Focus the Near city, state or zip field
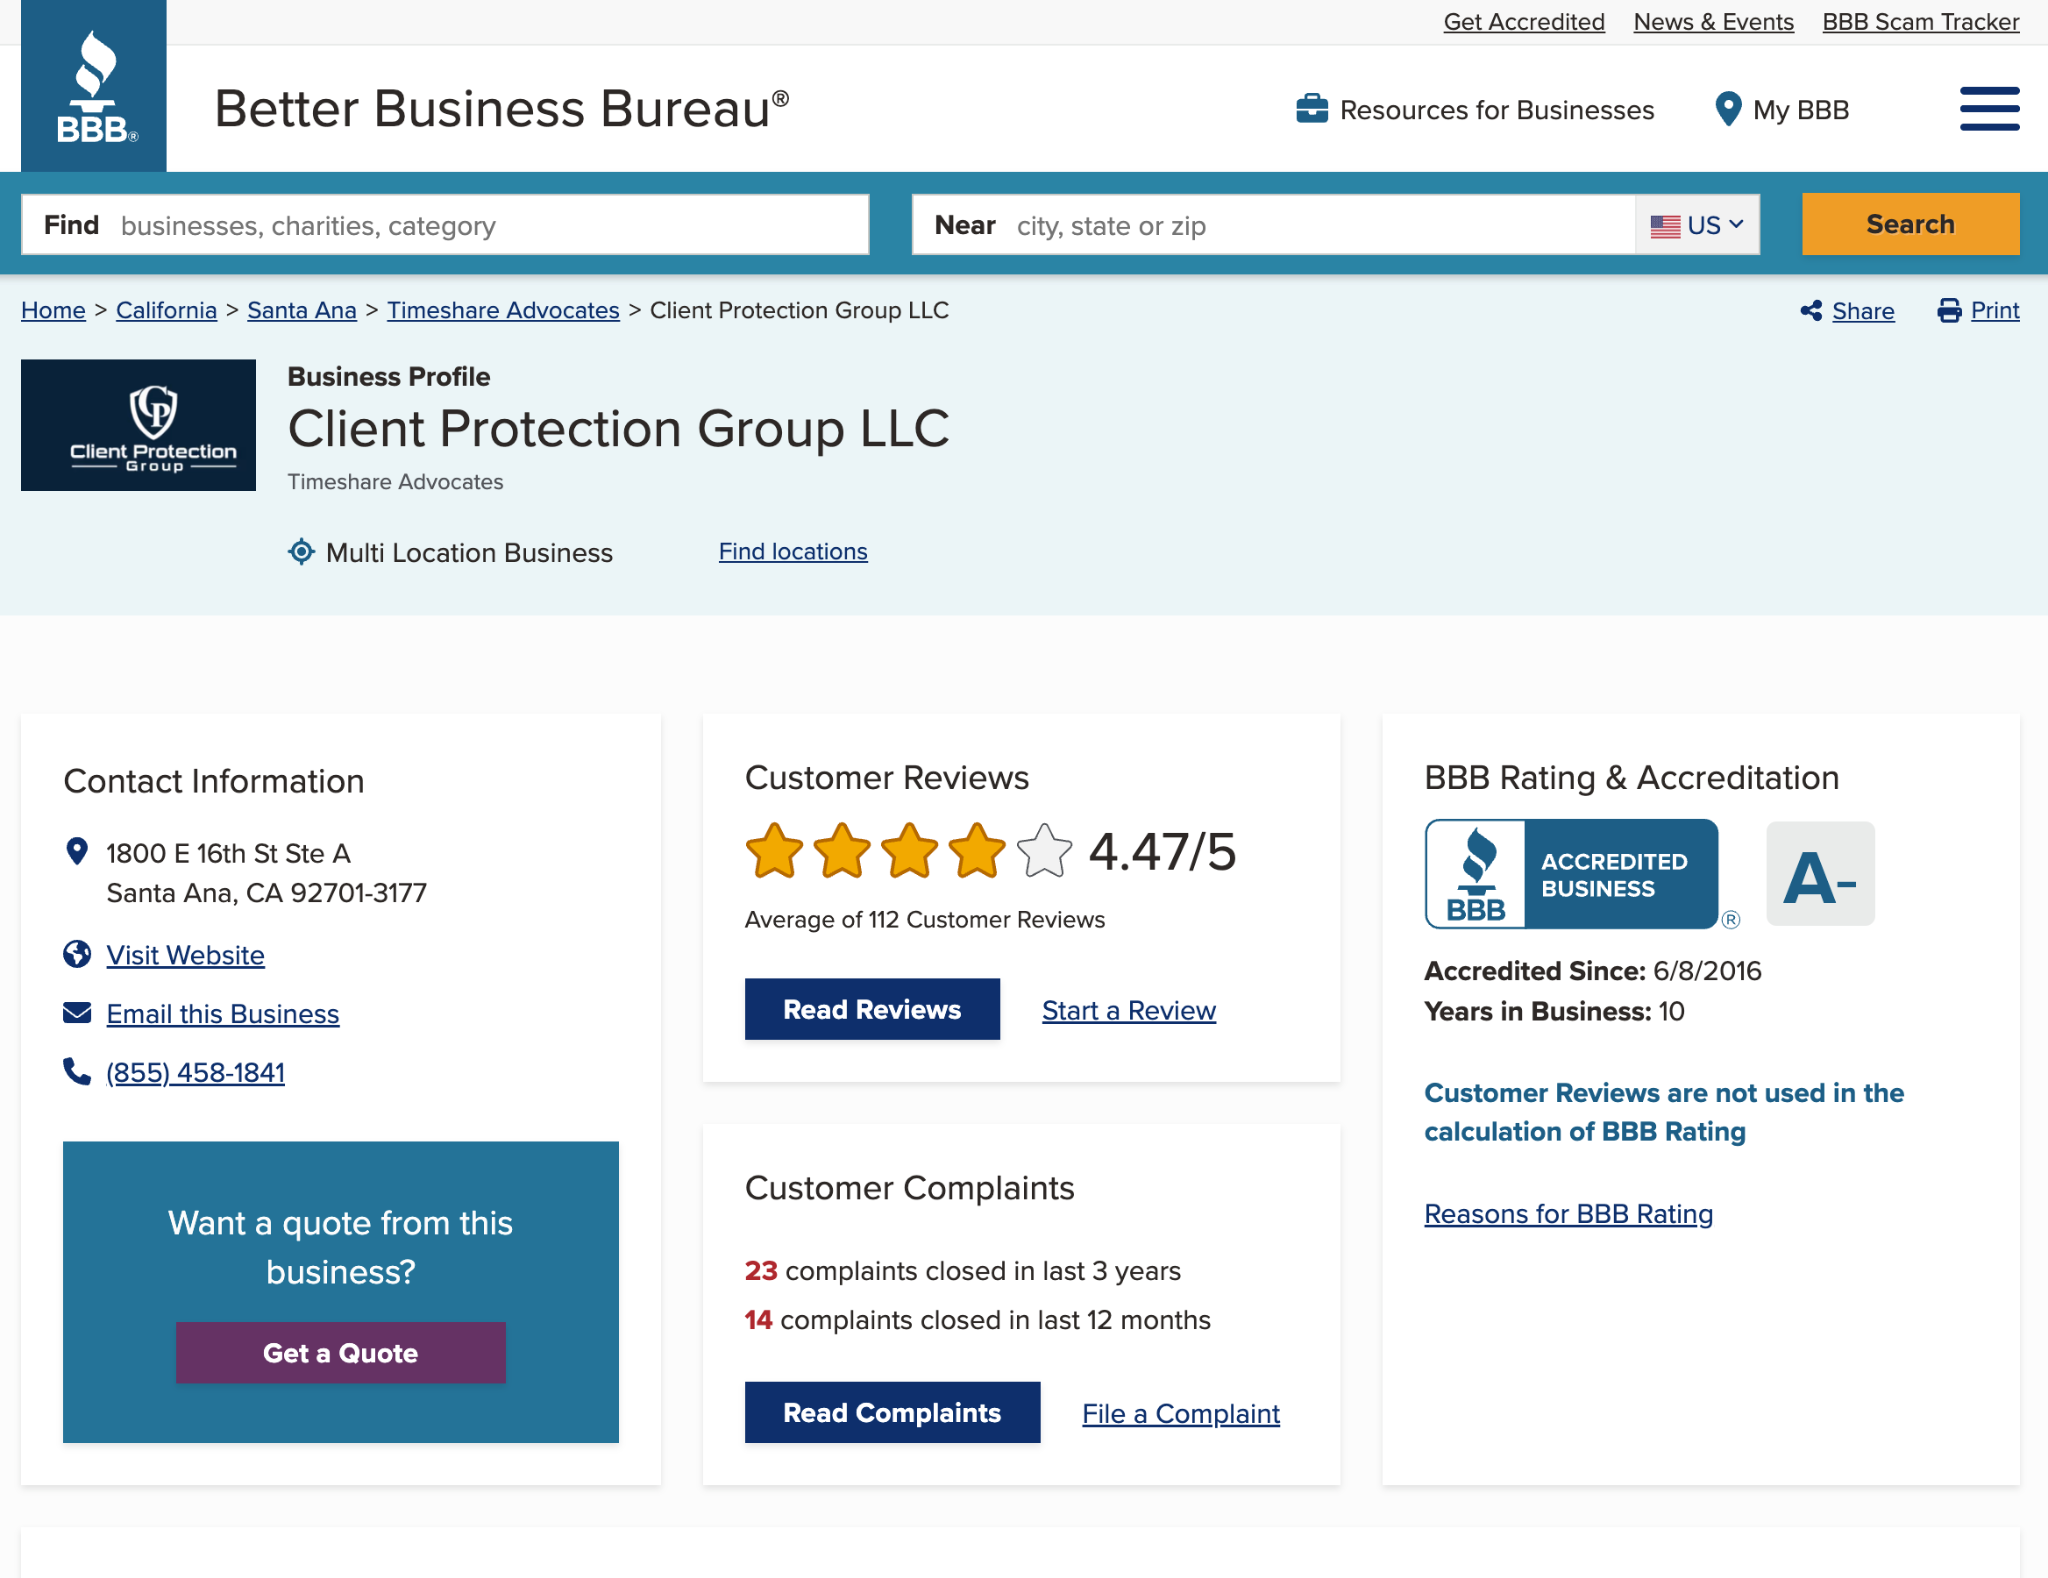2048x1578 pixels. pyautogui.click(x=1274, y=225)
